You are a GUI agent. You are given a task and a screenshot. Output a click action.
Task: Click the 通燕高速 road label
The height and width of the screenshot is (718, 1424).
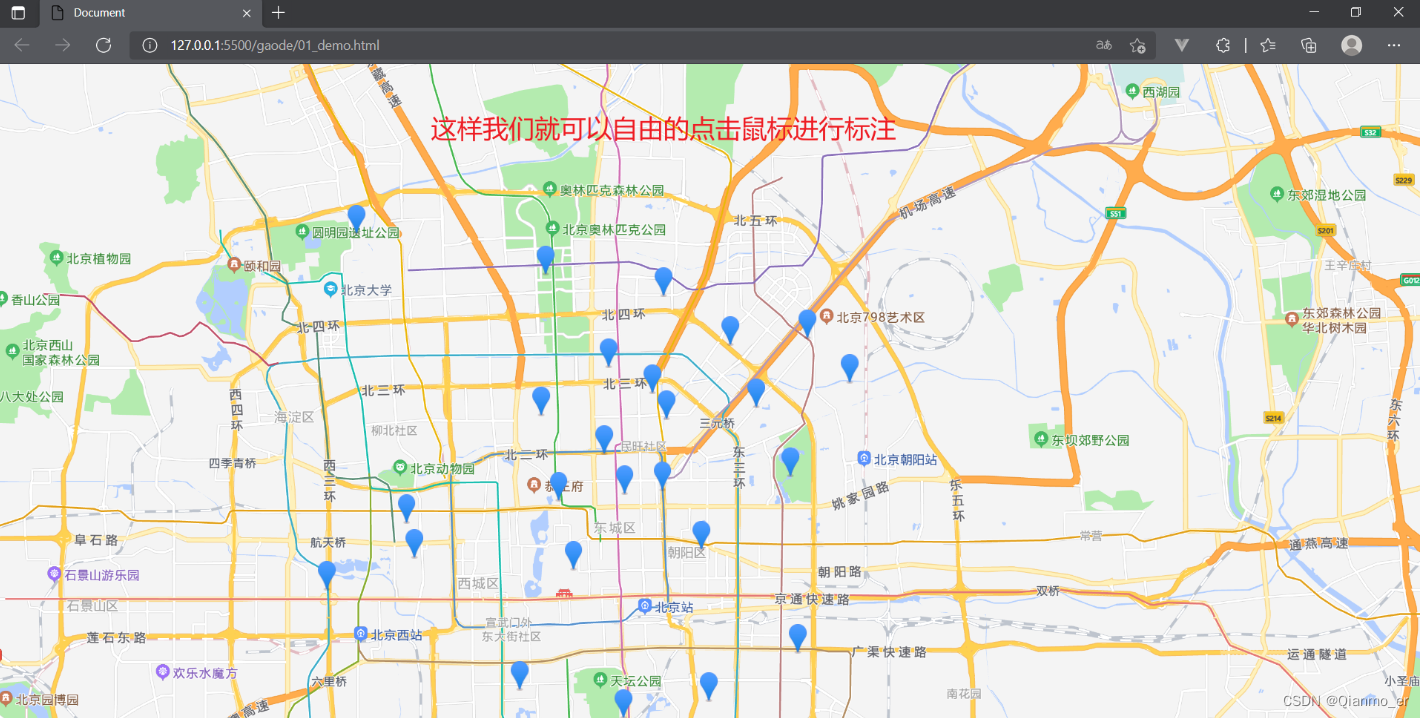(x=1318, y=543)
